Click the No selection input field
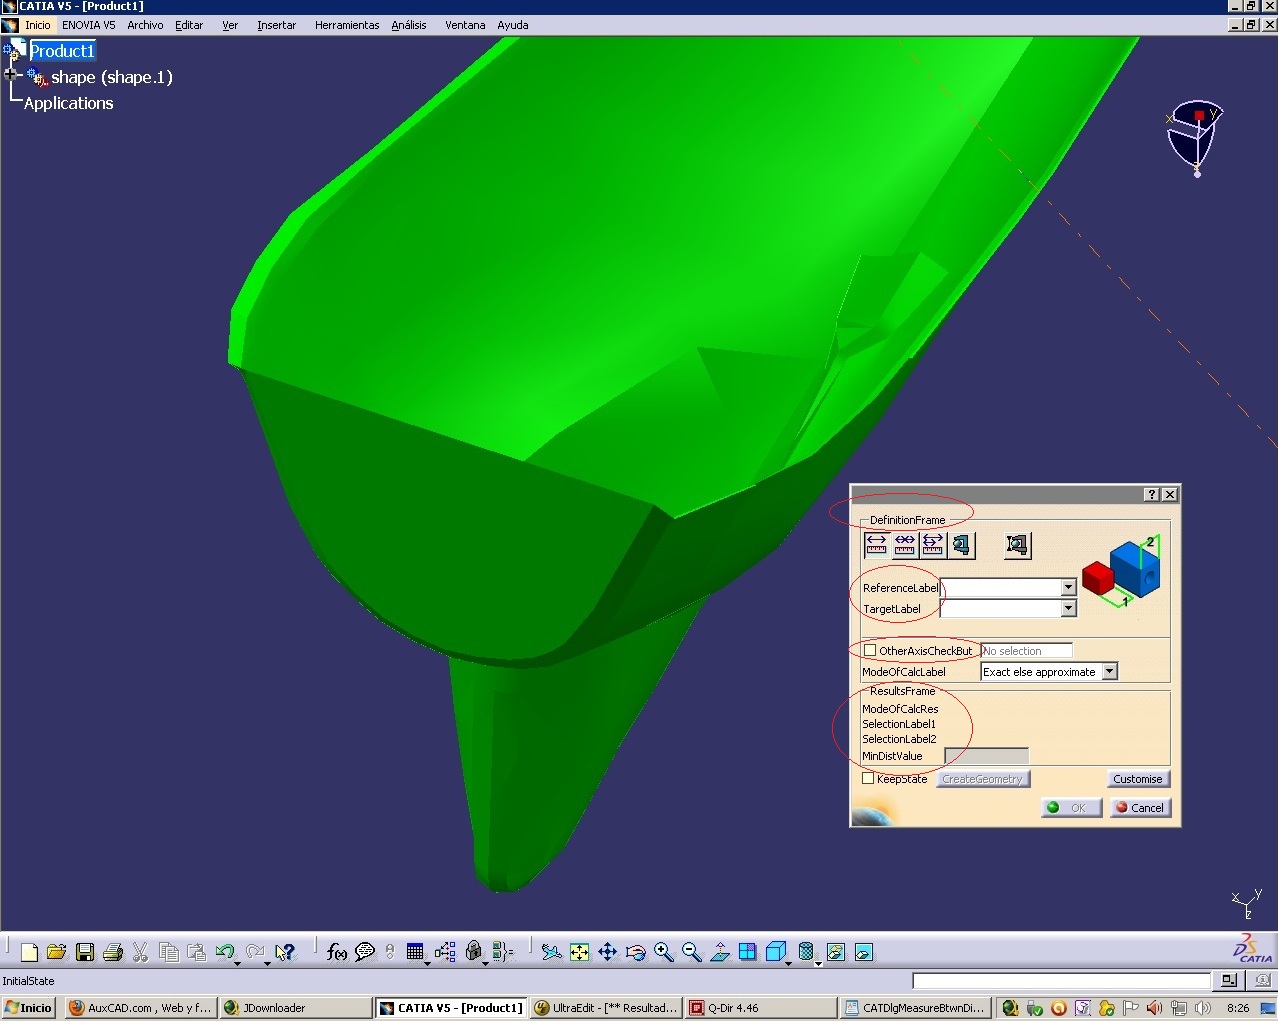Viewport: 1278px width, 1021px height. [1026, 650]
